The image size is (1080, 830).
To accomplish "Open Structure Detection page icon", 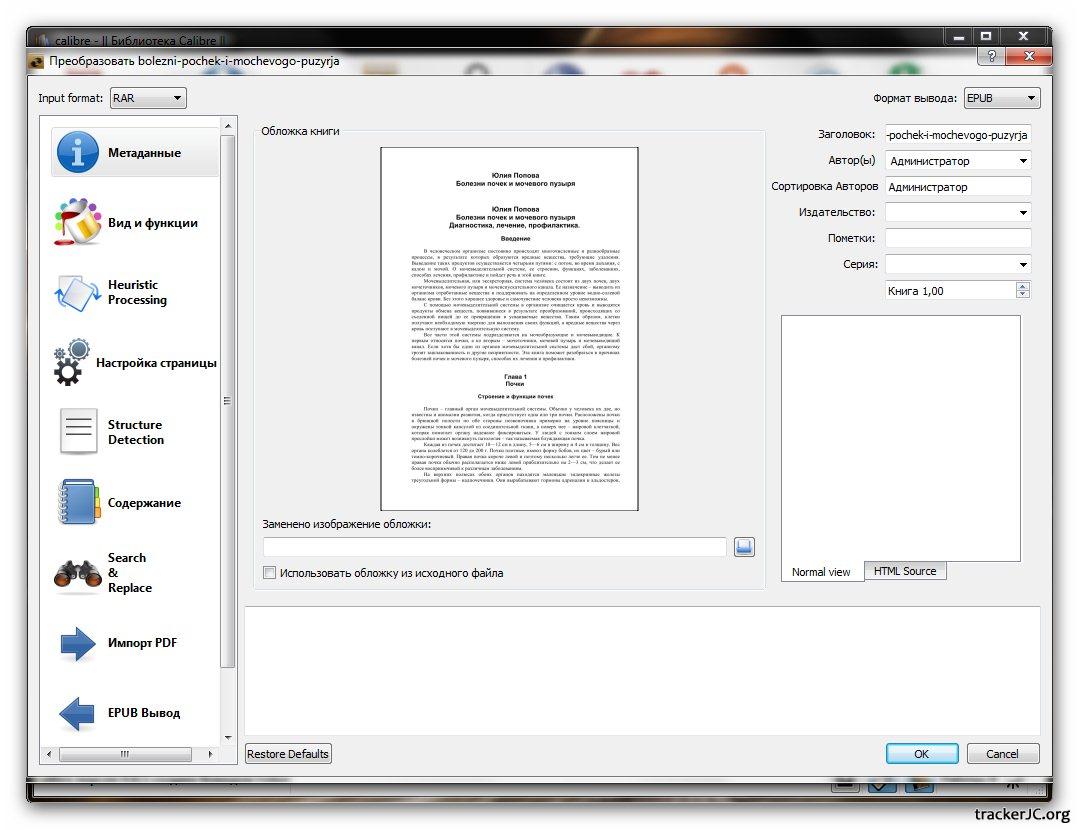I will [78, 432].
